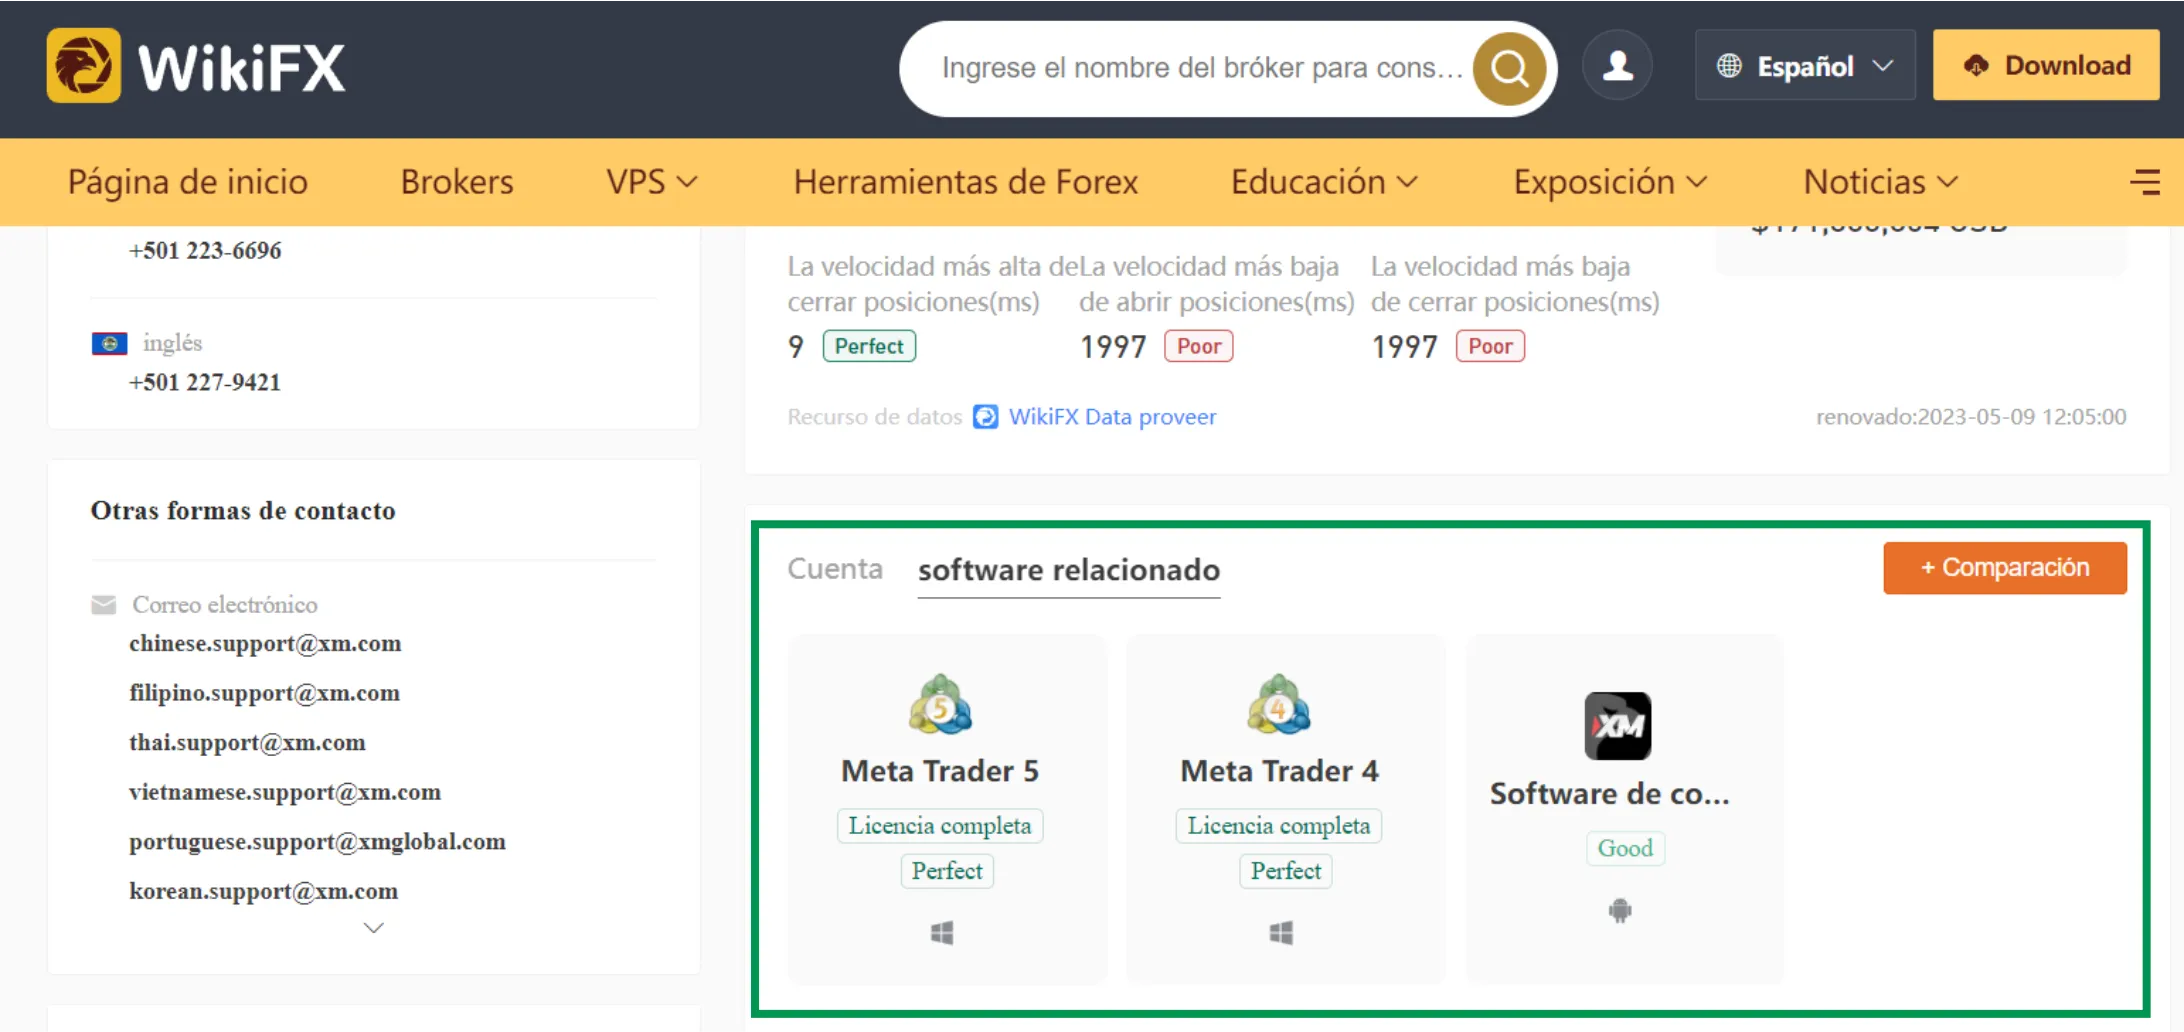The width and height of the screenshot is (2184, 1032).
Task: Click the WikiFX eagle logo icon
Action: [x=84, y=66]
